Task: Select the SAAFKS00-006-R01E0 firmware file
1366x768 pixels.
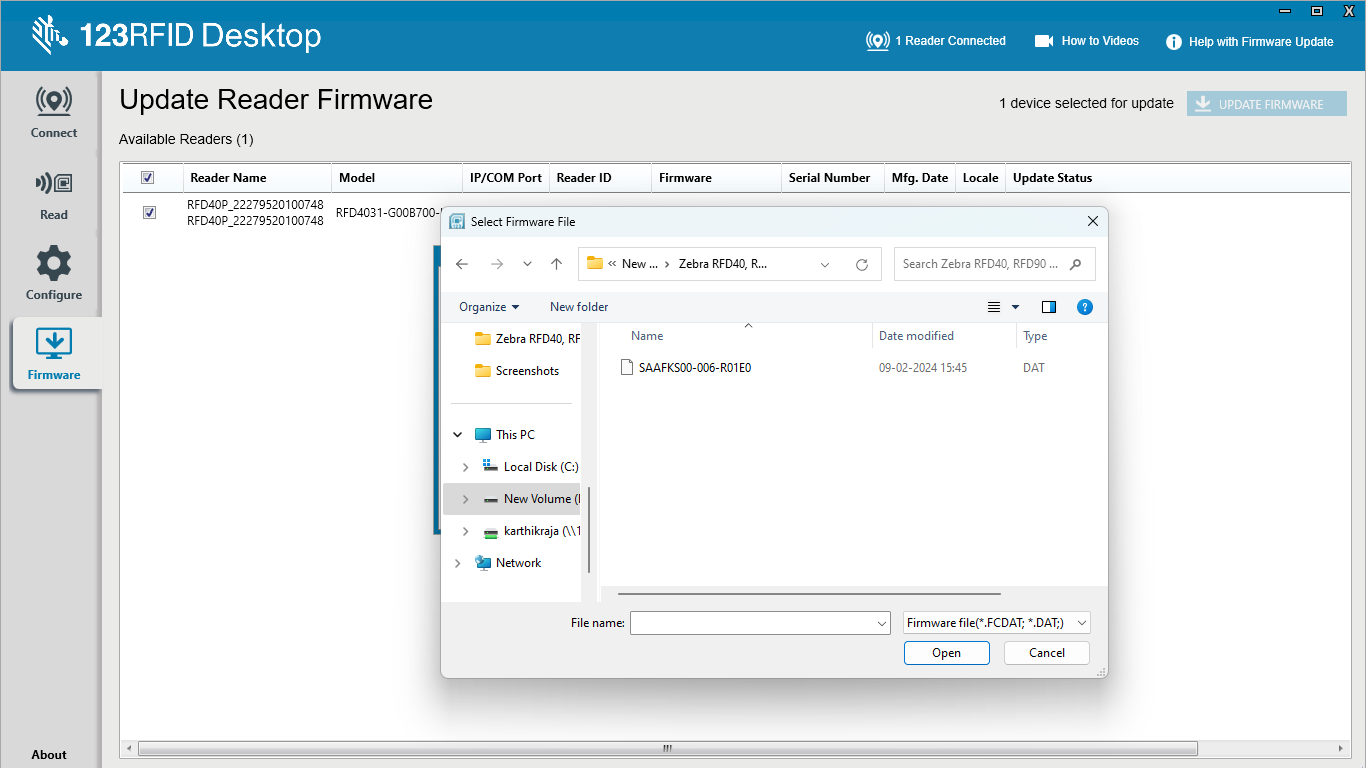Action: 694,368
